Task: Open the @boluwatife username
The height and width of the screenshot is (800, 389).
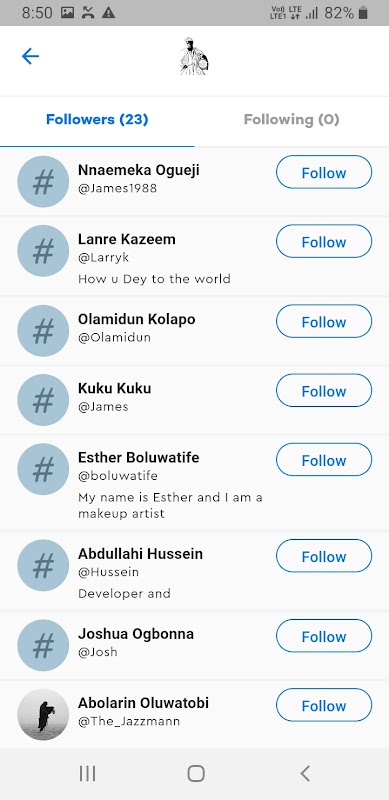Action: 118,476
